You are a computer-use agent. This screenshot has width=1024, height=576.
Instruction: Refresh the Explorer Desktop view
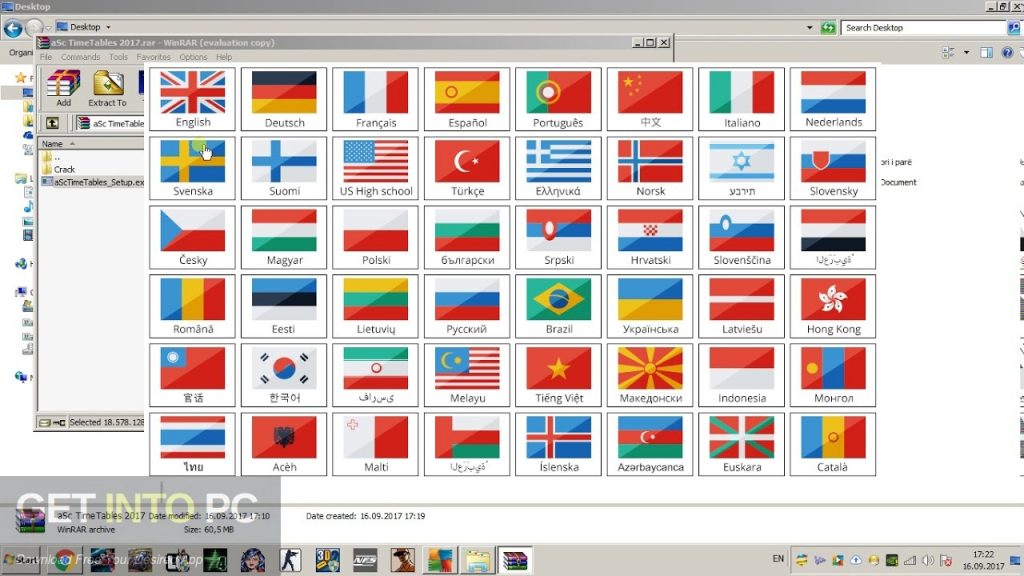point(828,27)
